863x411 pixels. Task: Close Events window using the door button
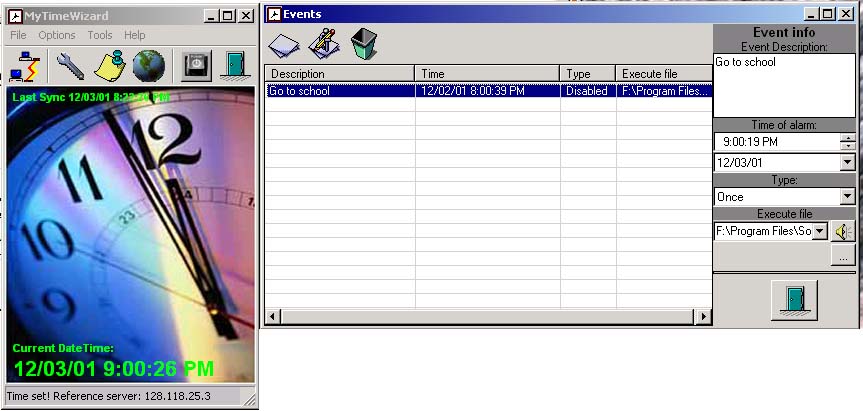tap(794, 299)
